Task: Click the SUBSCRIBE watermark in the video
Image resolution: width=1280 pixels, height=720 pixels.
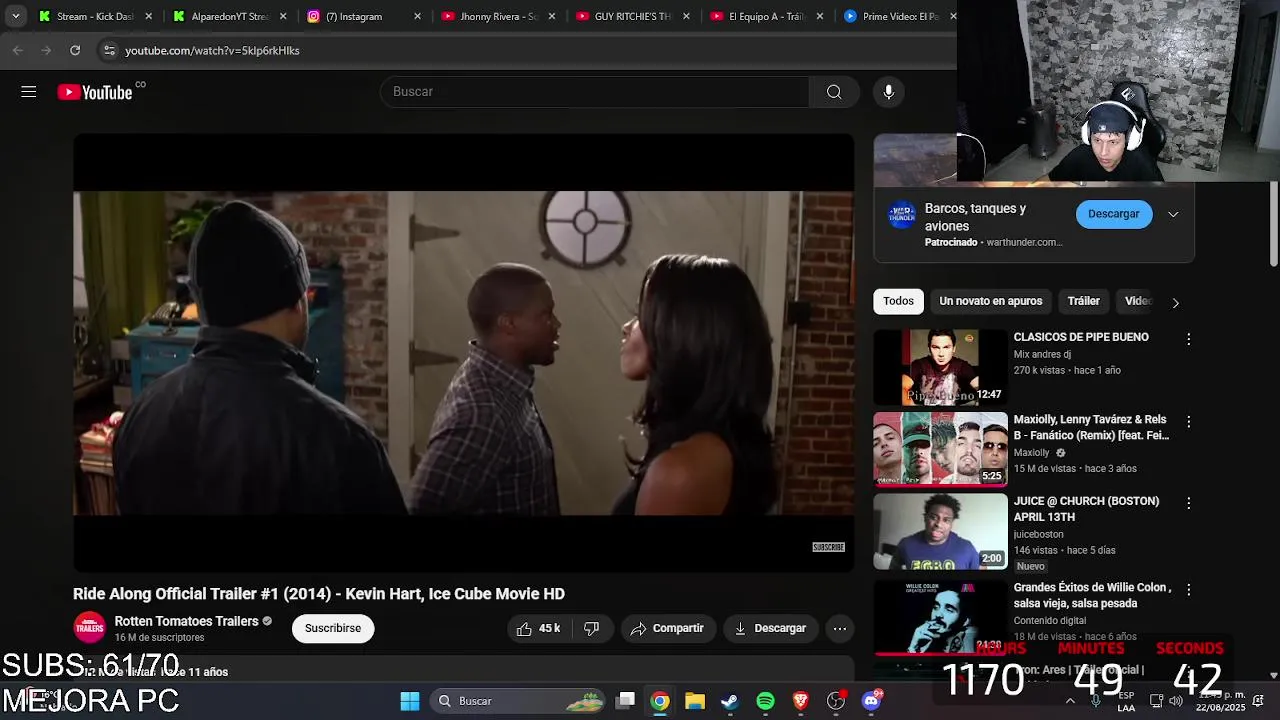Action: (828, 547)
